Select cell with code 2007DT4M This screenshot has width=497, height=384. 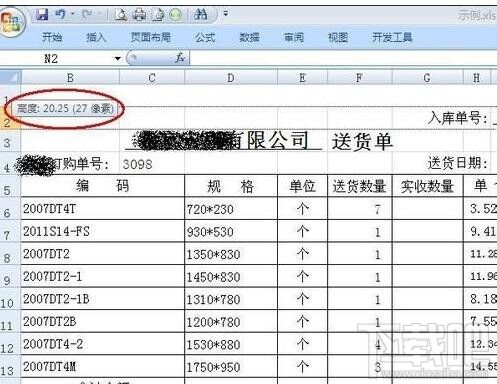point(103,367)
